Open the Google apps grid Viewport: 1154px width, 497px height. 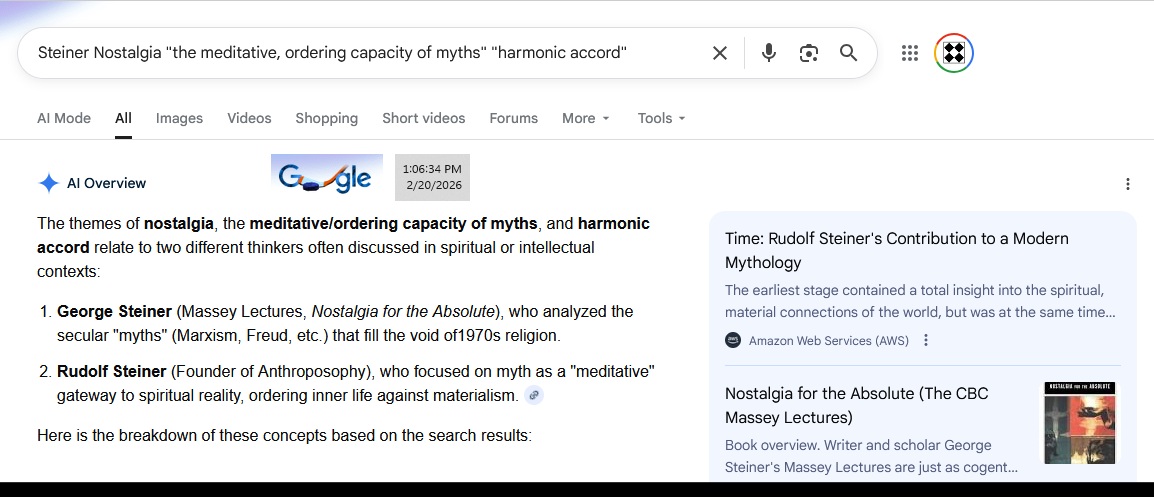(909, 53)
